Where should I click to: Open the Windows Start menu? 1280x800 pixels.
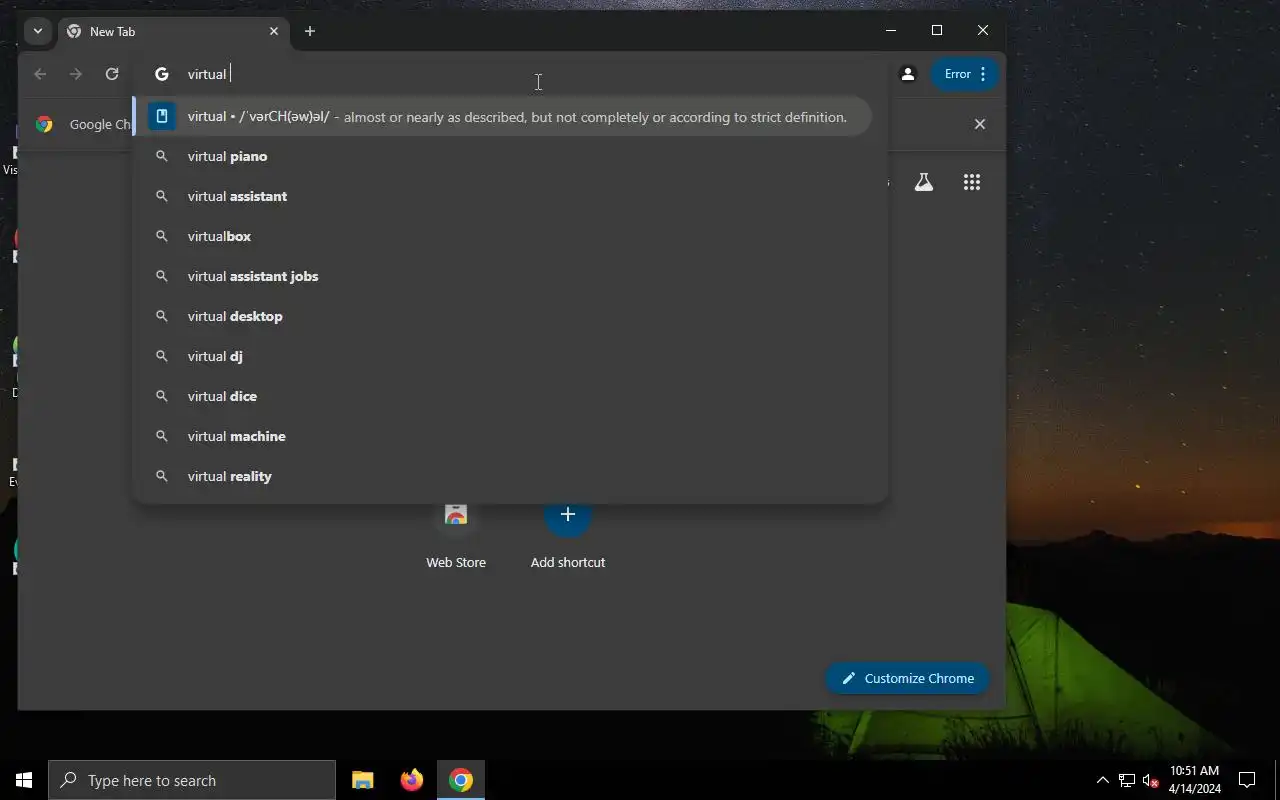click(x=24, y=780)
